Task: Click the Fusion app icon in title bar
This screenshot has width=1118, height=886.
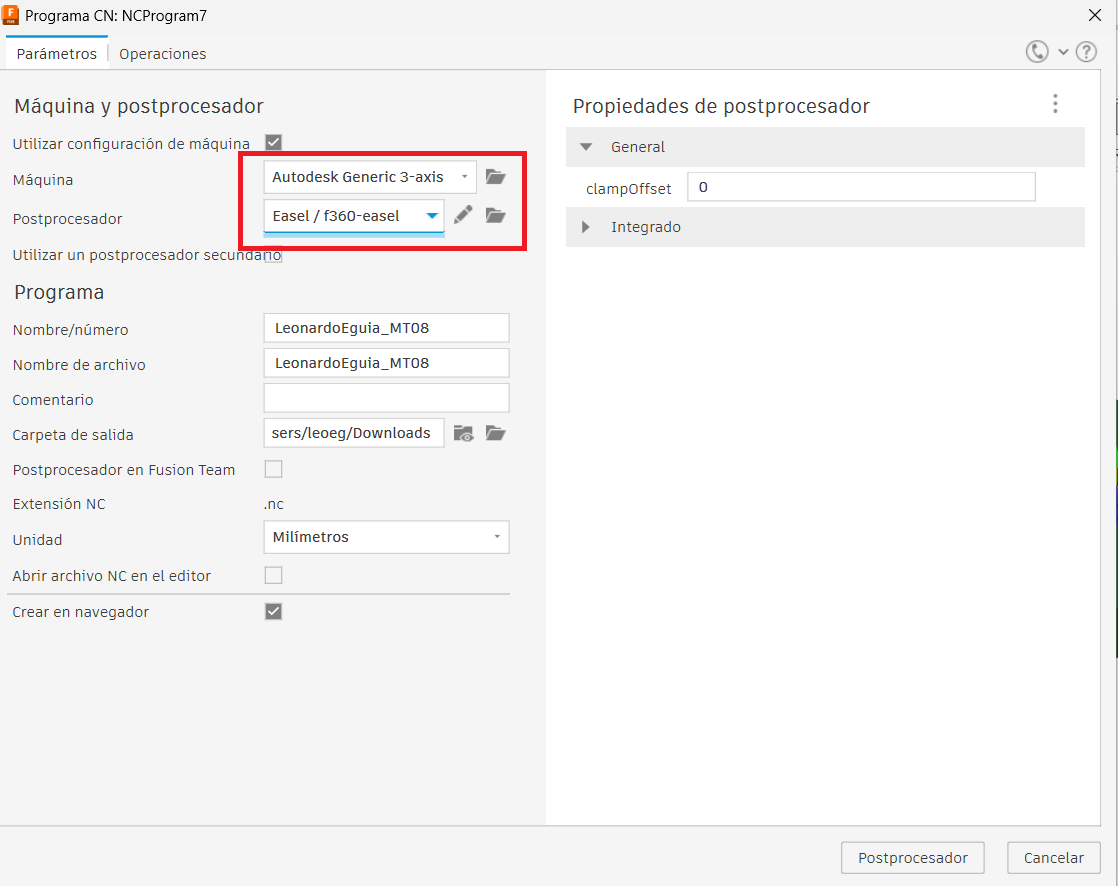Action: [10, 15]
